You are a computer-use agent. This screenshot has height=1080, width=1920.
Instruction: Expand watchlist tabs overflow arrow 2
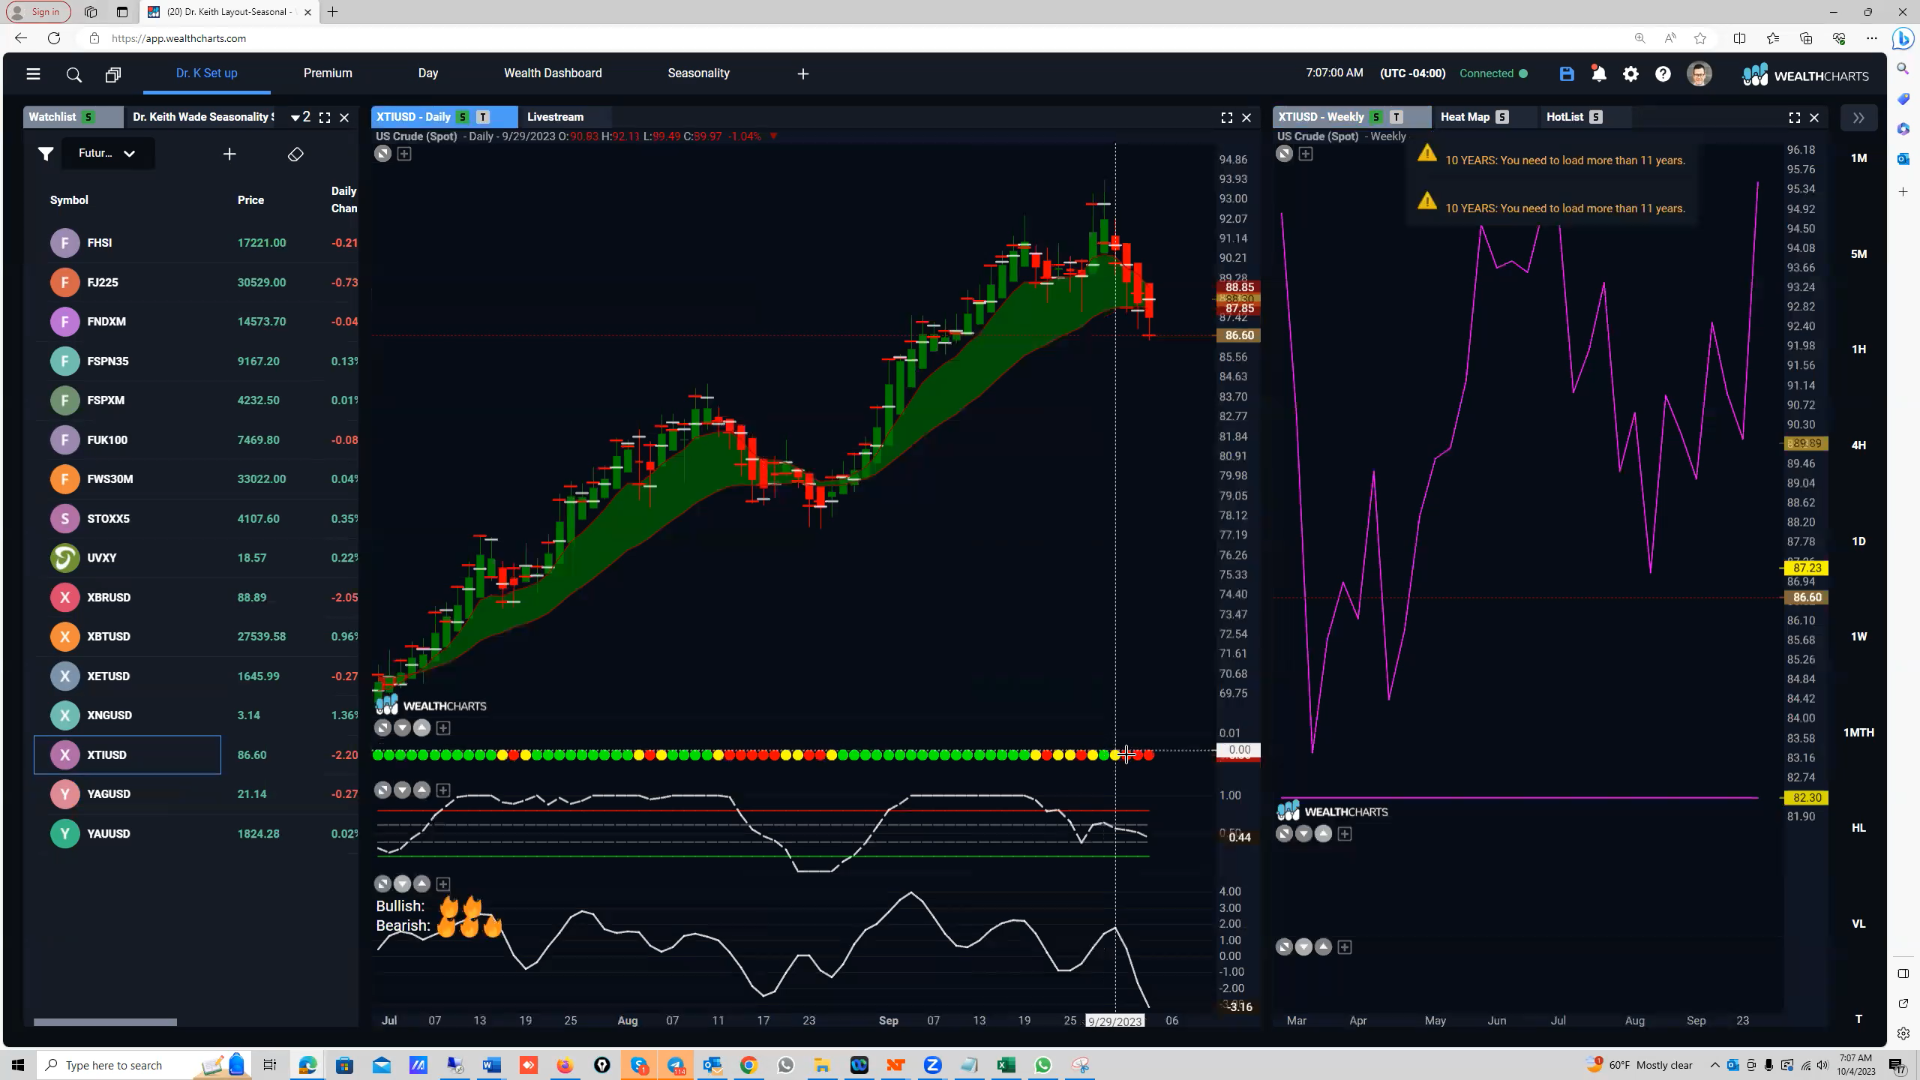[300, 117]
